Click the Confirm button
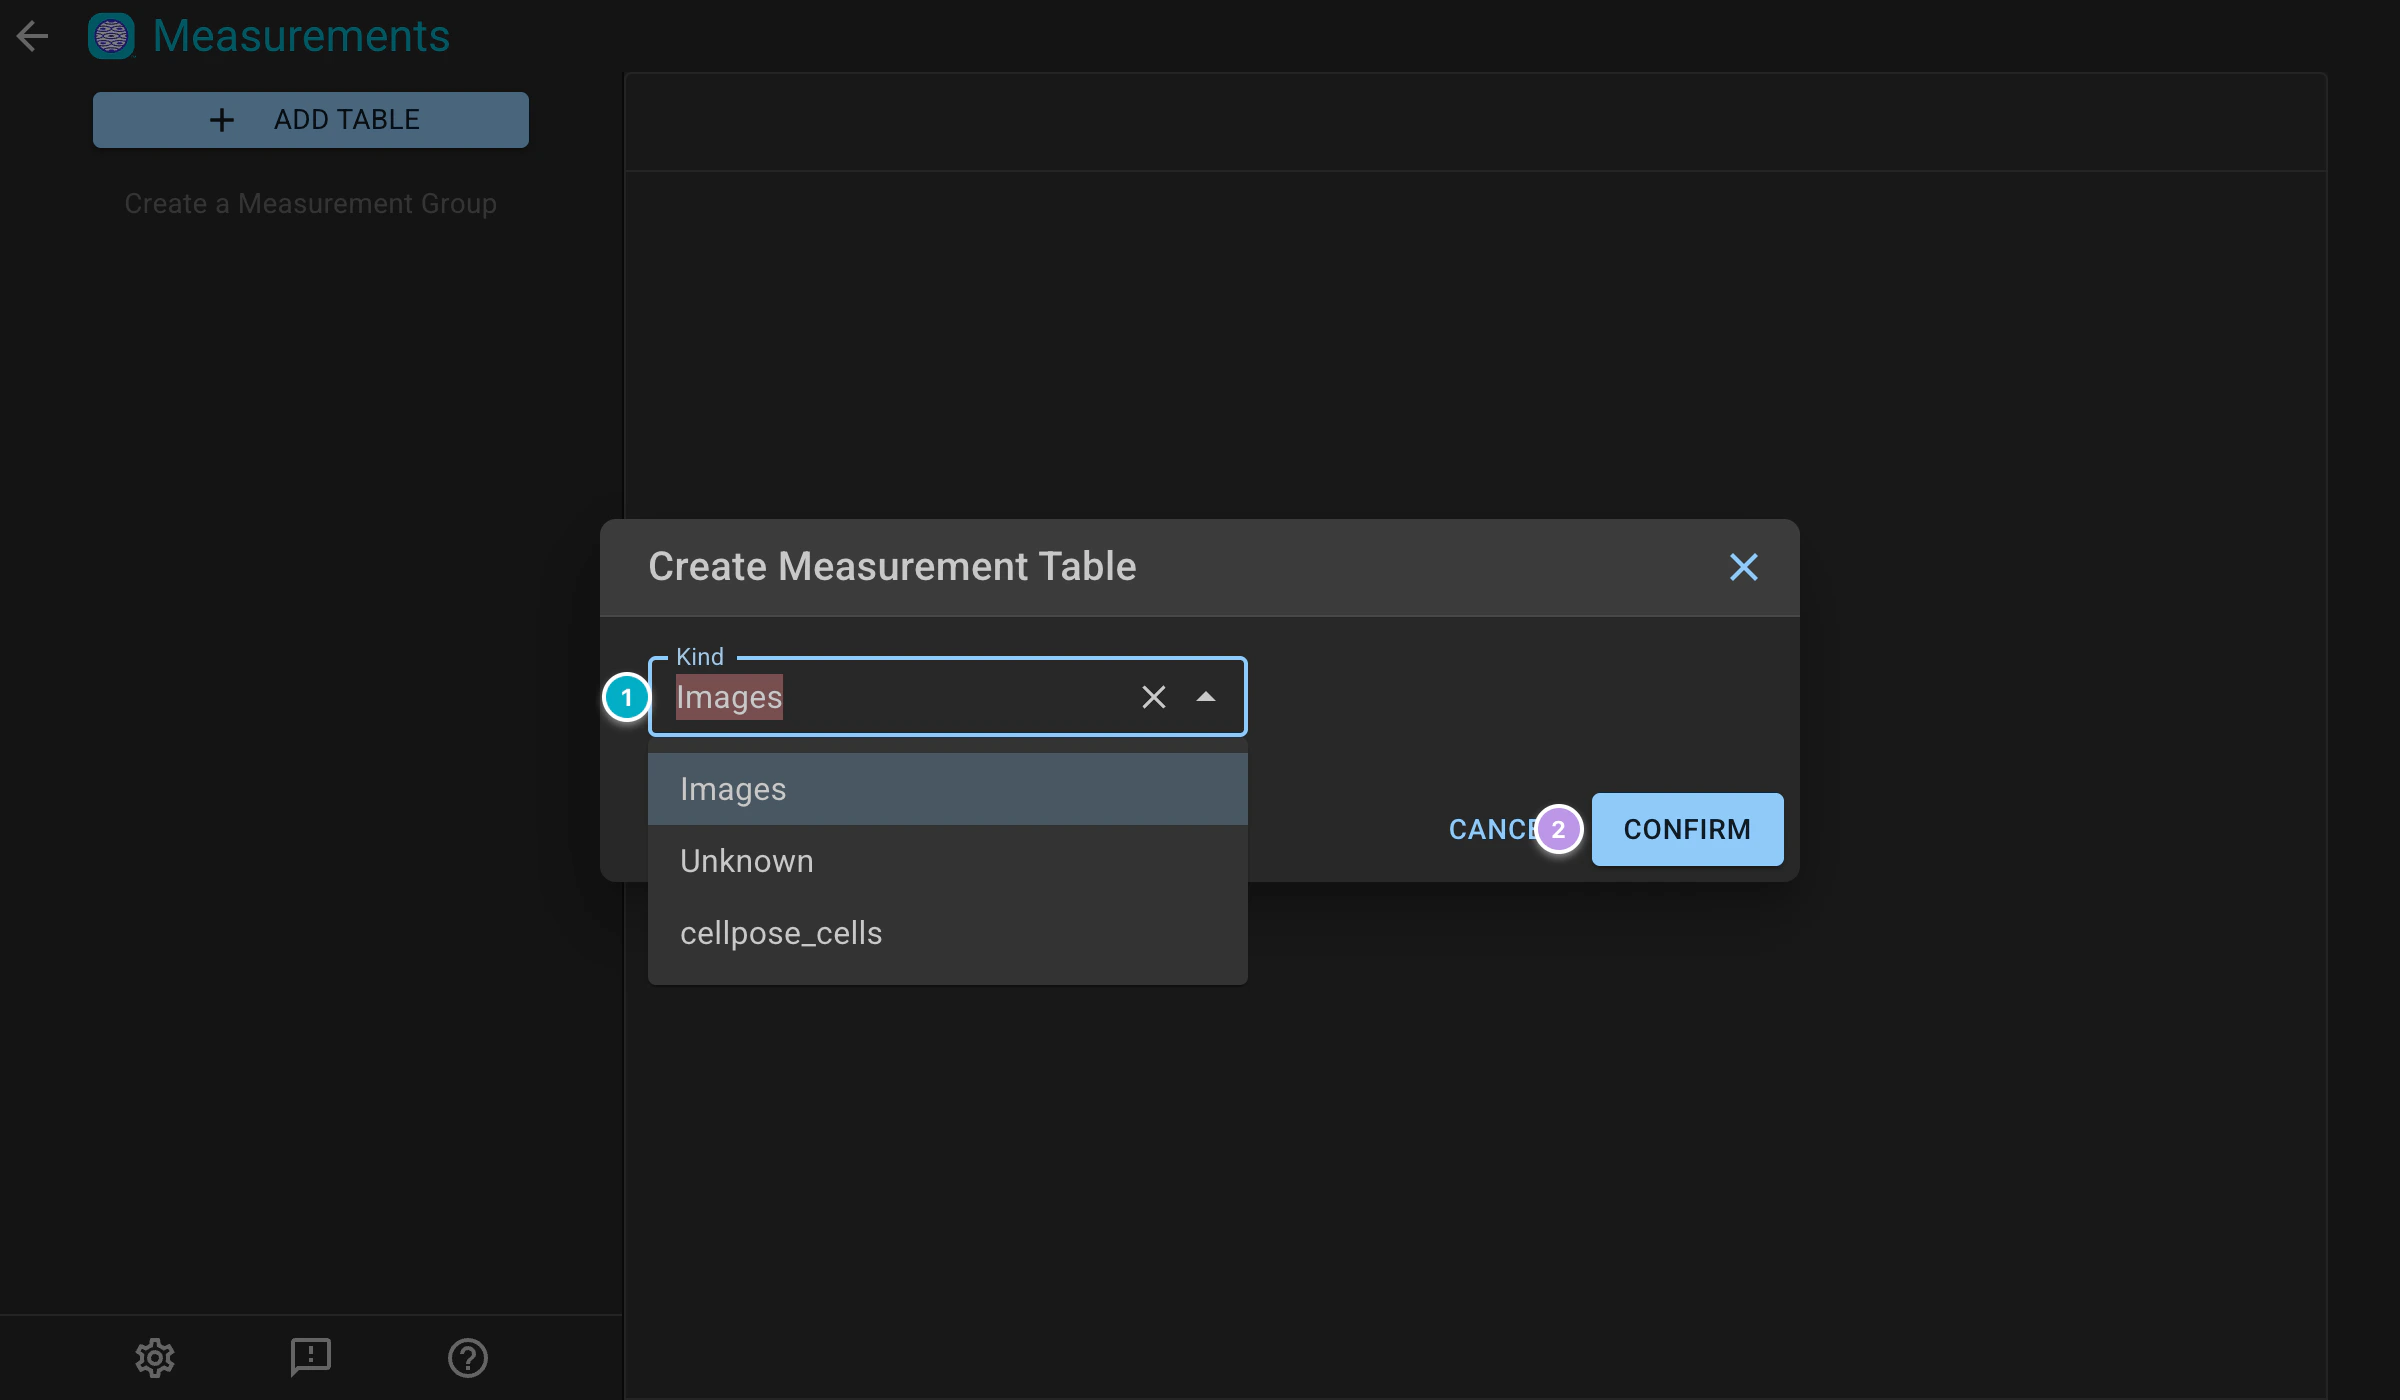 point(1687,829)
